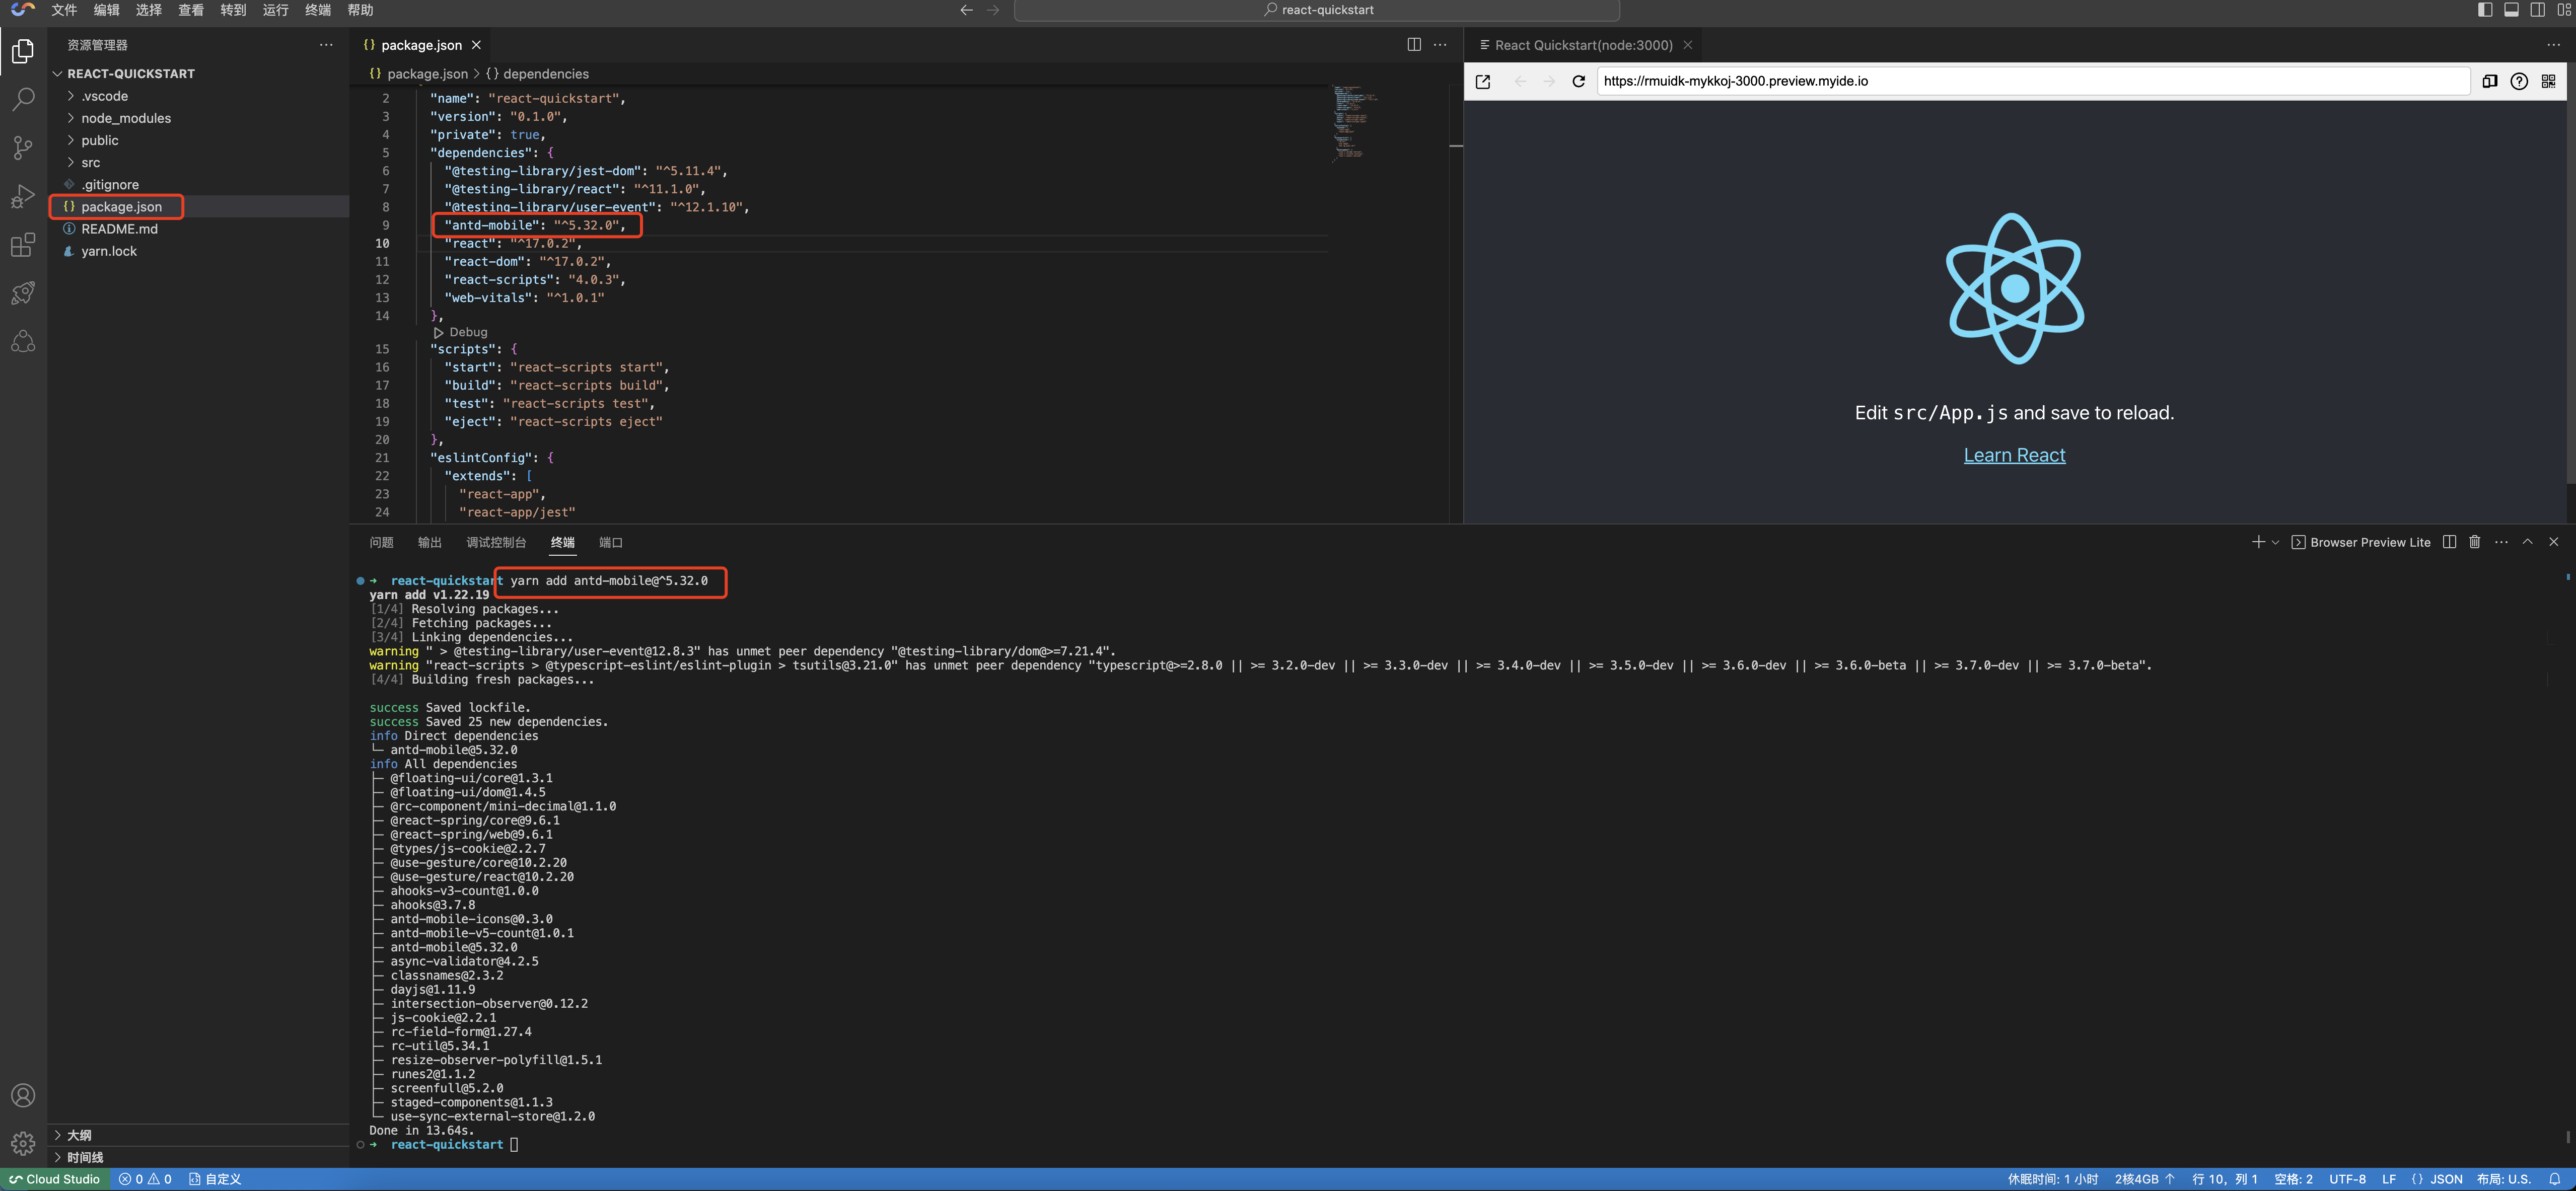
Task: Click the preview URL address field
Action: 2030,81
